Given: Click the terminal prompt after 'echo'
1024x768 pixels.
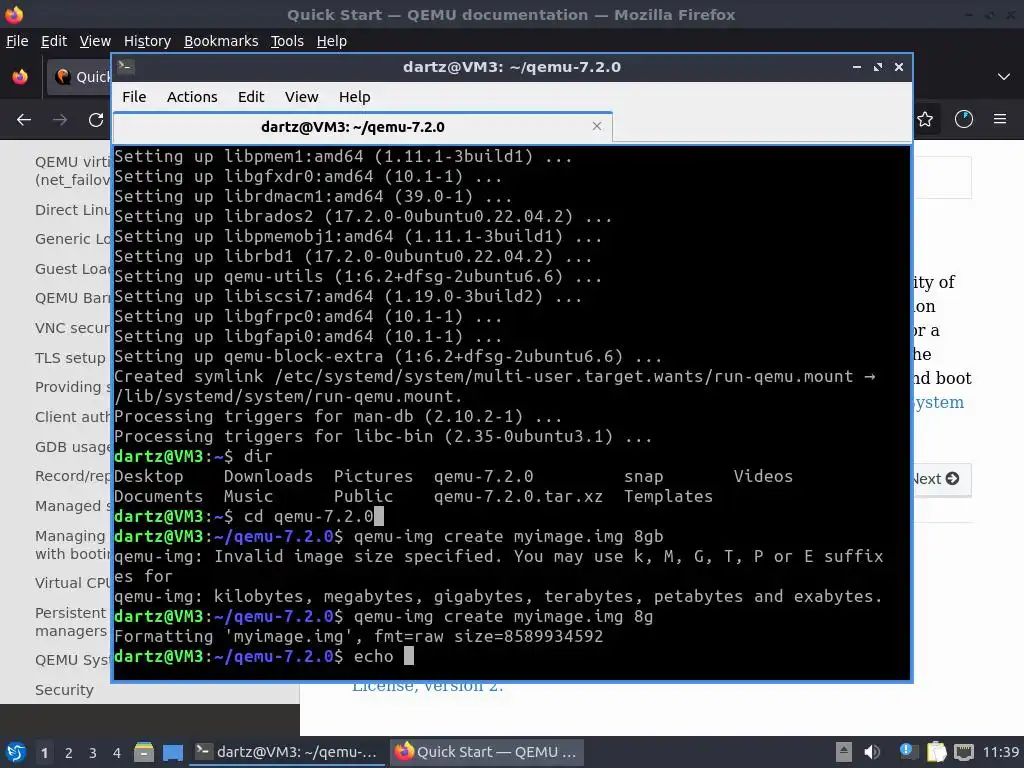Looking at the screenshot, I should pos(409,656).
